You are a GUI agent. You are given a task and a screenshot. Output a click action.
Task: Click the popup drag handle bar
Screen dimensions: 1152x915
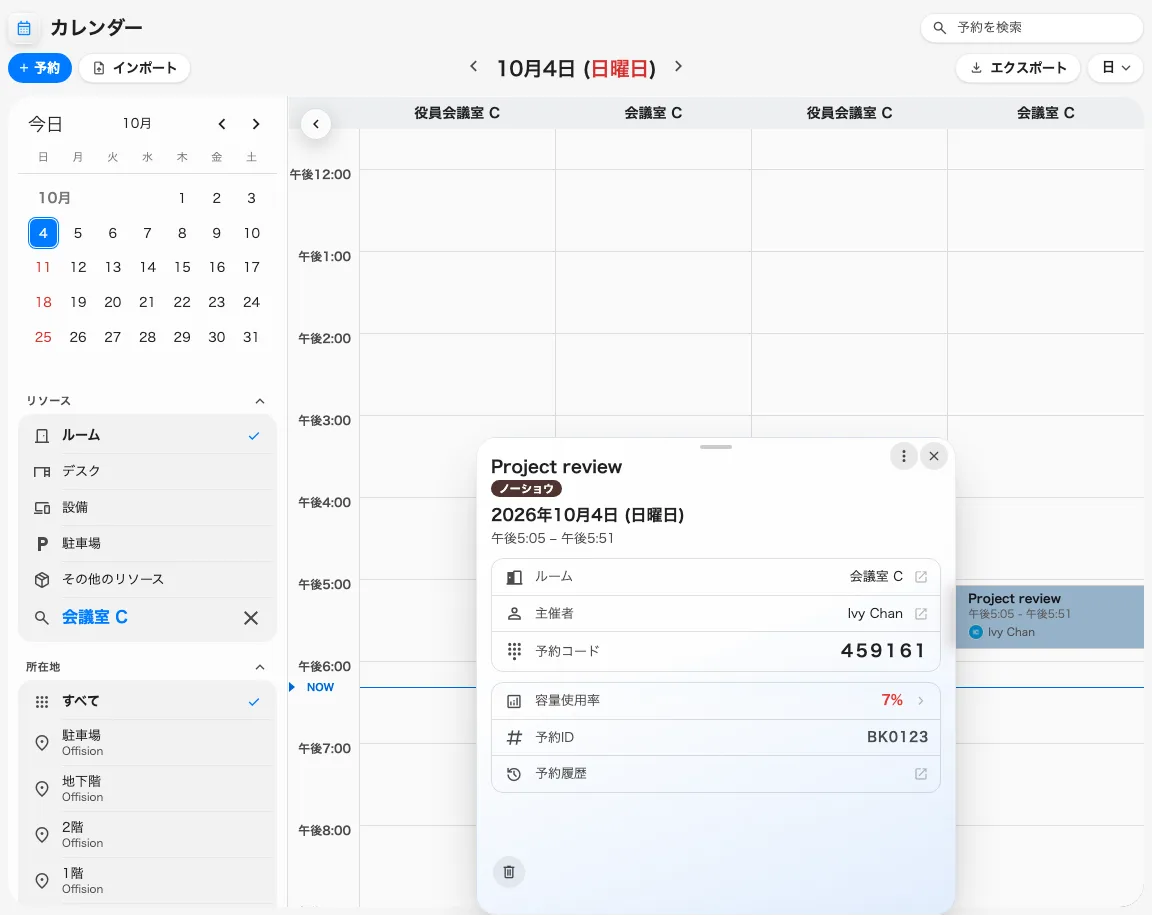click(716, 447)
